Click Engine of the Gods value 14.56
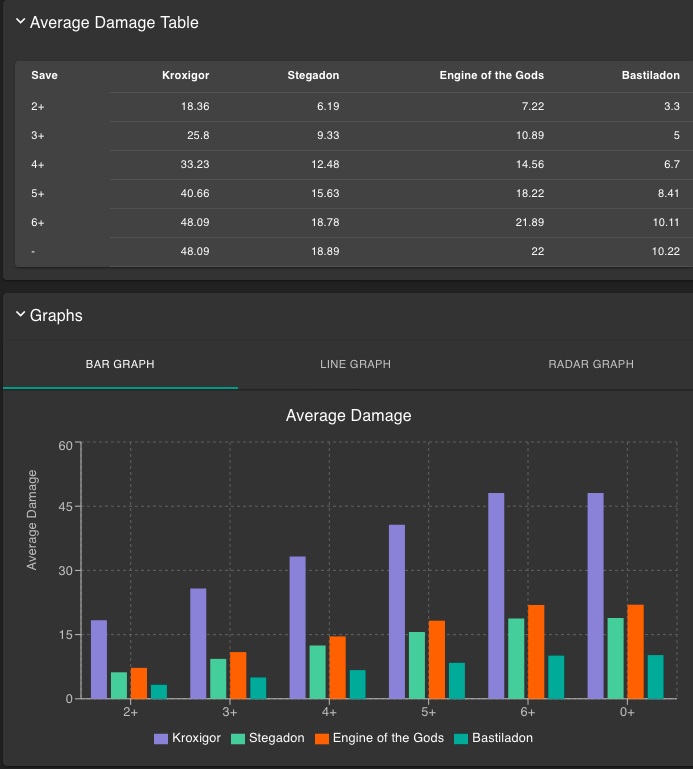693x769 pixels. [x=530, y=164]
